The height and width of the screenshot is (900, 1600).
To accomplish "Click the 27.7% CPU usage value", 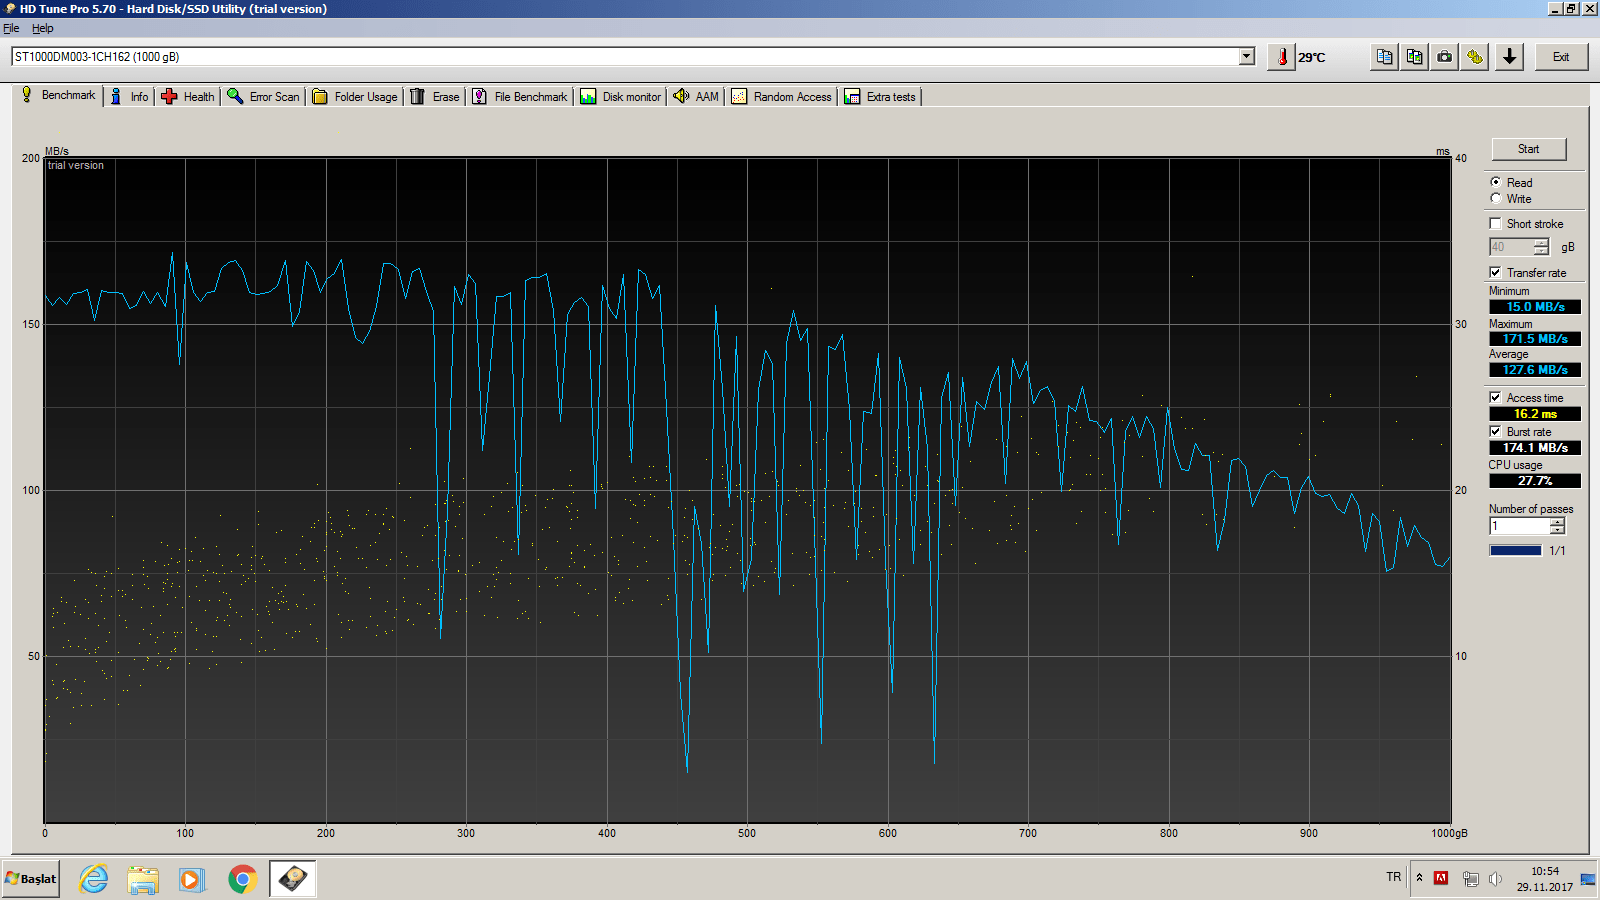I will point(1535,481).
